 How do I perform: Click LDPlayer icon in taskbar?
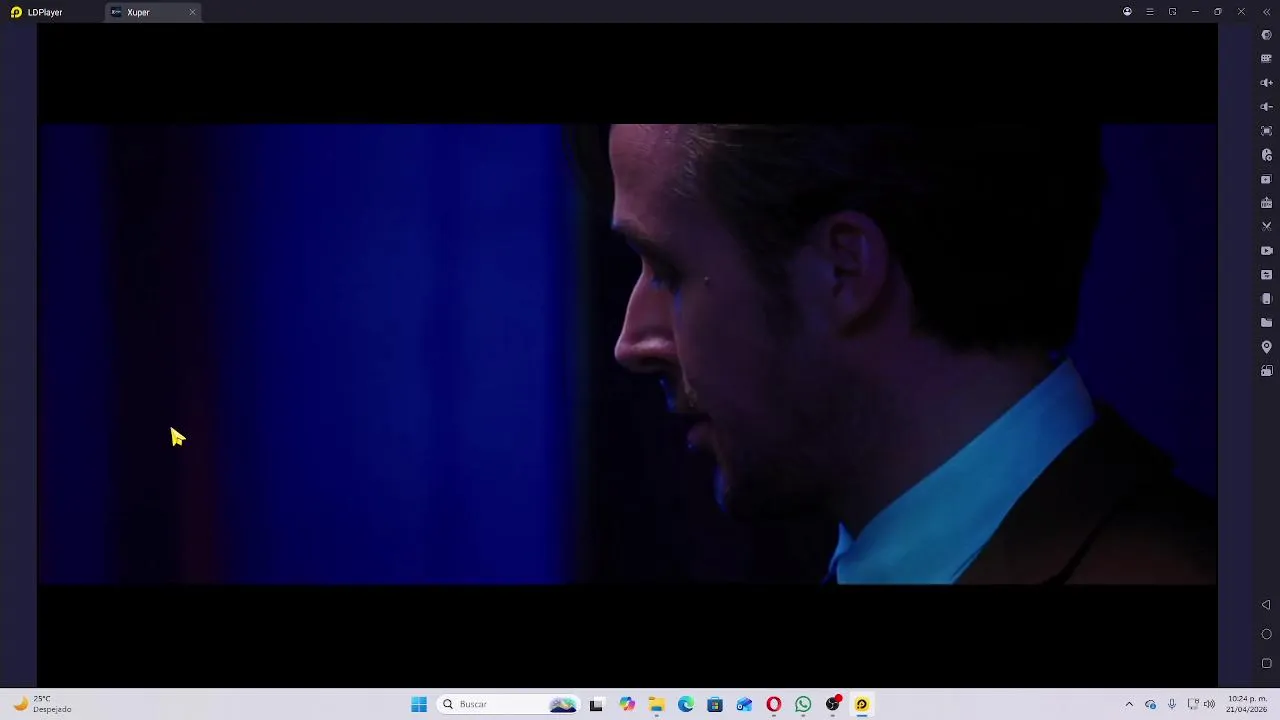[862, 704]
